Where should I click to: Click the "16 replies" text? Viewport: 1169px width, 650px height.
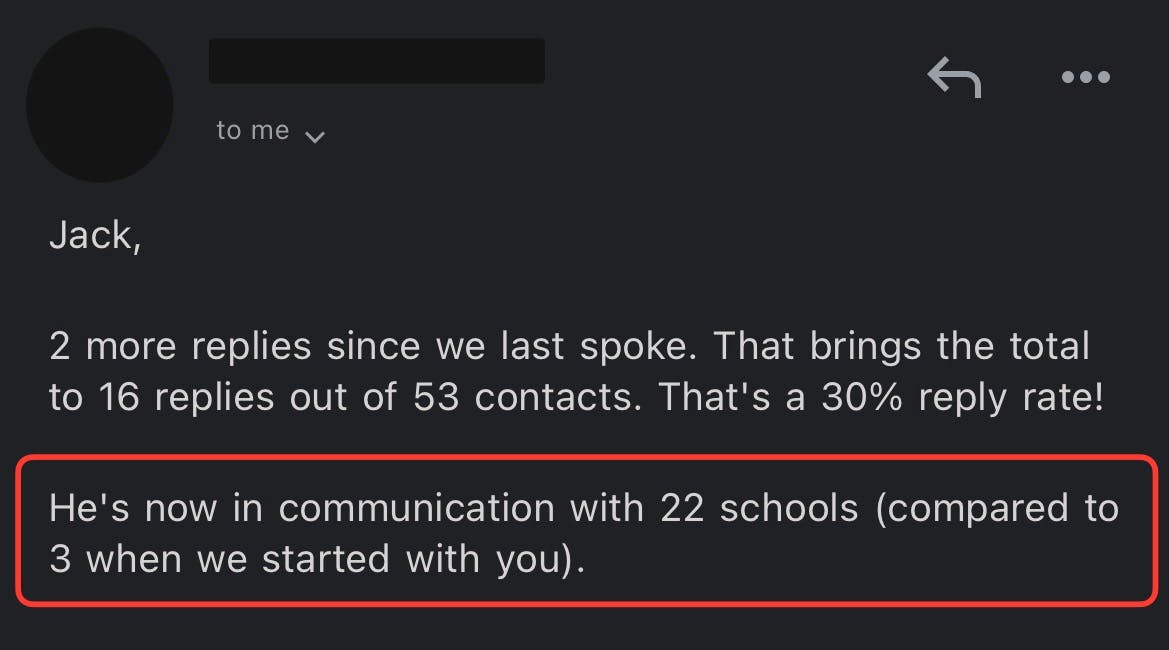pyautogui.click(x=186, y=398)
